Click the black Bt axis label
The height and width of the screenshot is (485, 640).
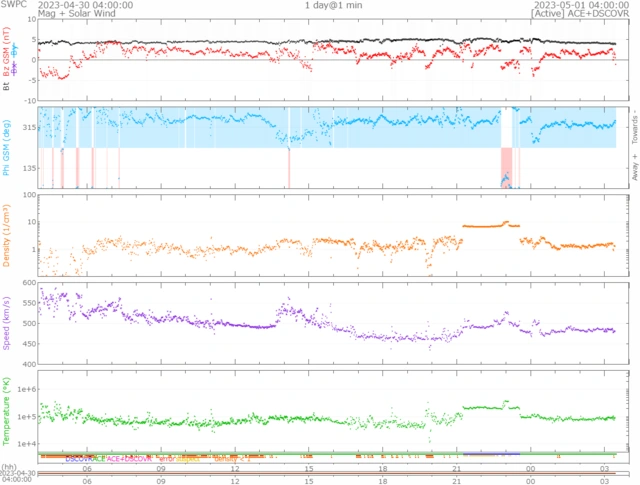[x=8, y=87]
